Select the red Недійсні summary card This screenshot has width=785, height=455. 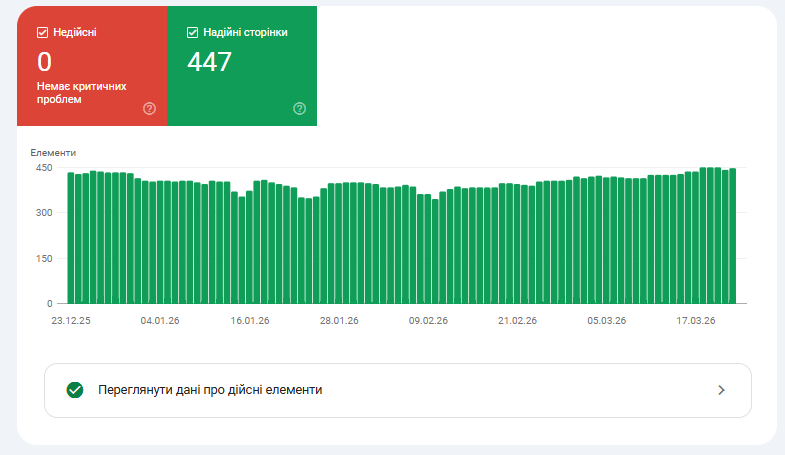(92, 66)
